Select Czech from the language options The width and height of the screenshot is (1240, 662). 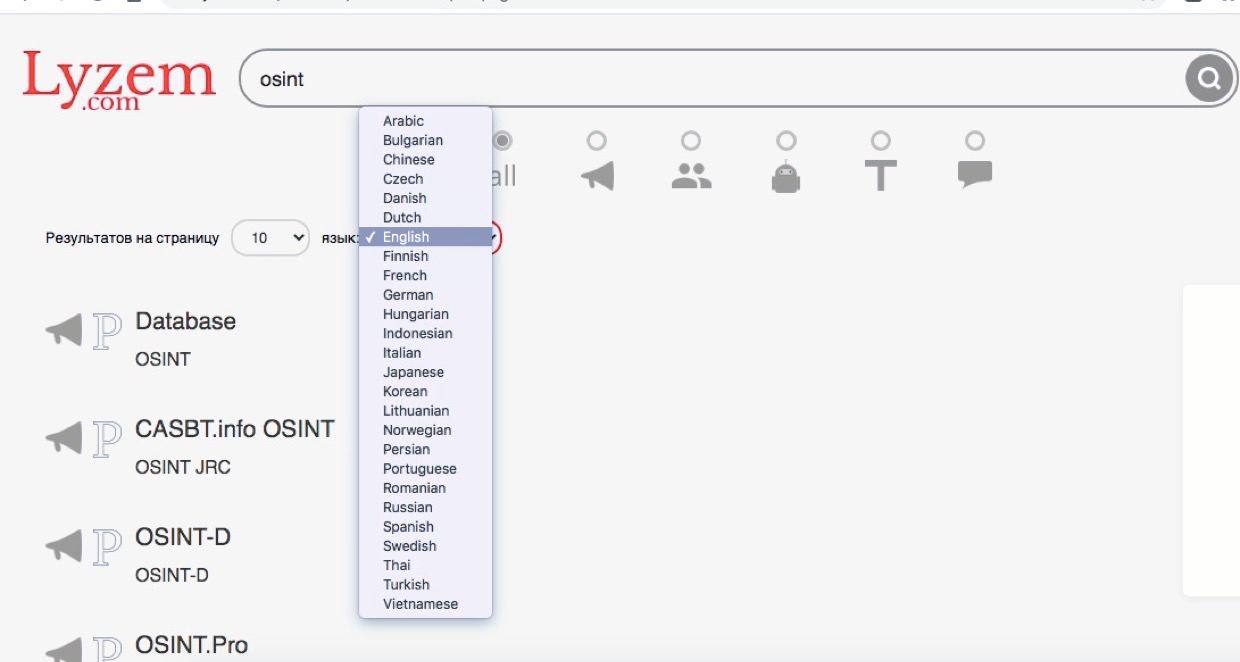point(425,179)
